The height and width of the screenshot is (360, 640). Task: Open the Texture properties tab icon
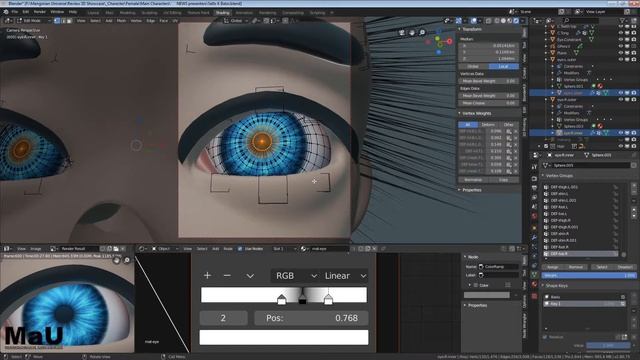534,296
